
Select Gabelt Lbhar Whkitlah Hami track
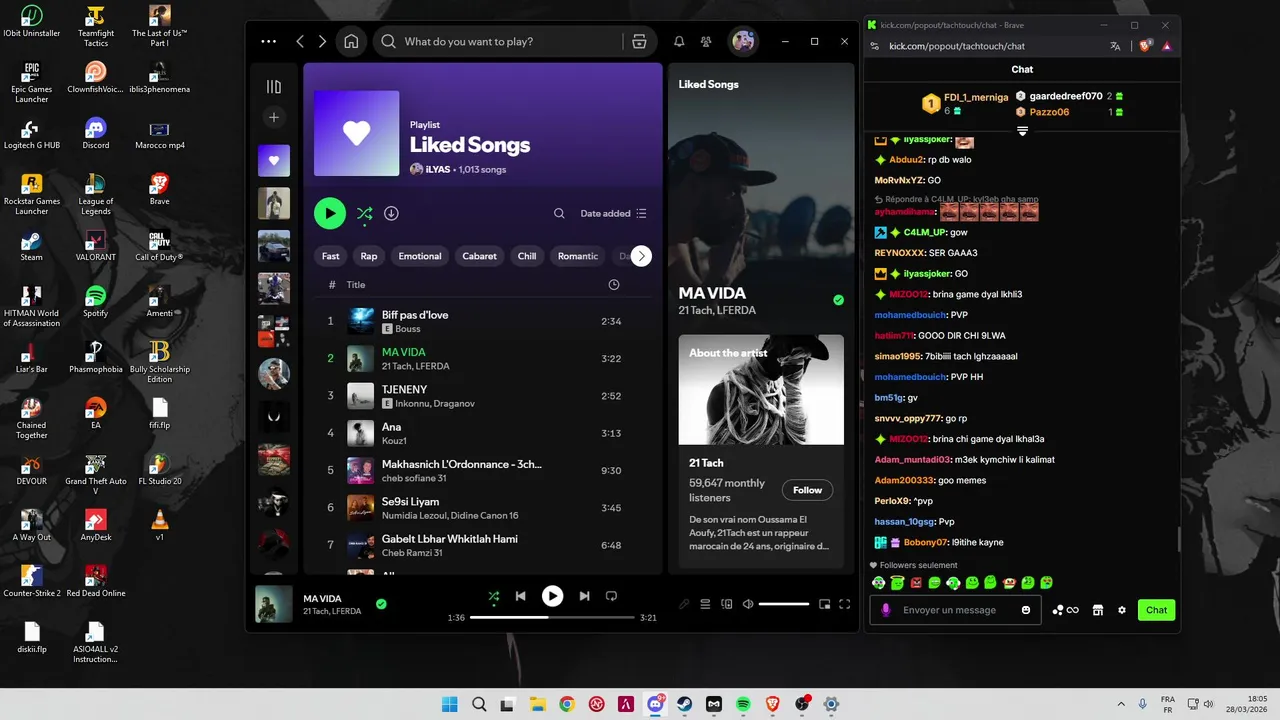(x=484, y=545)
